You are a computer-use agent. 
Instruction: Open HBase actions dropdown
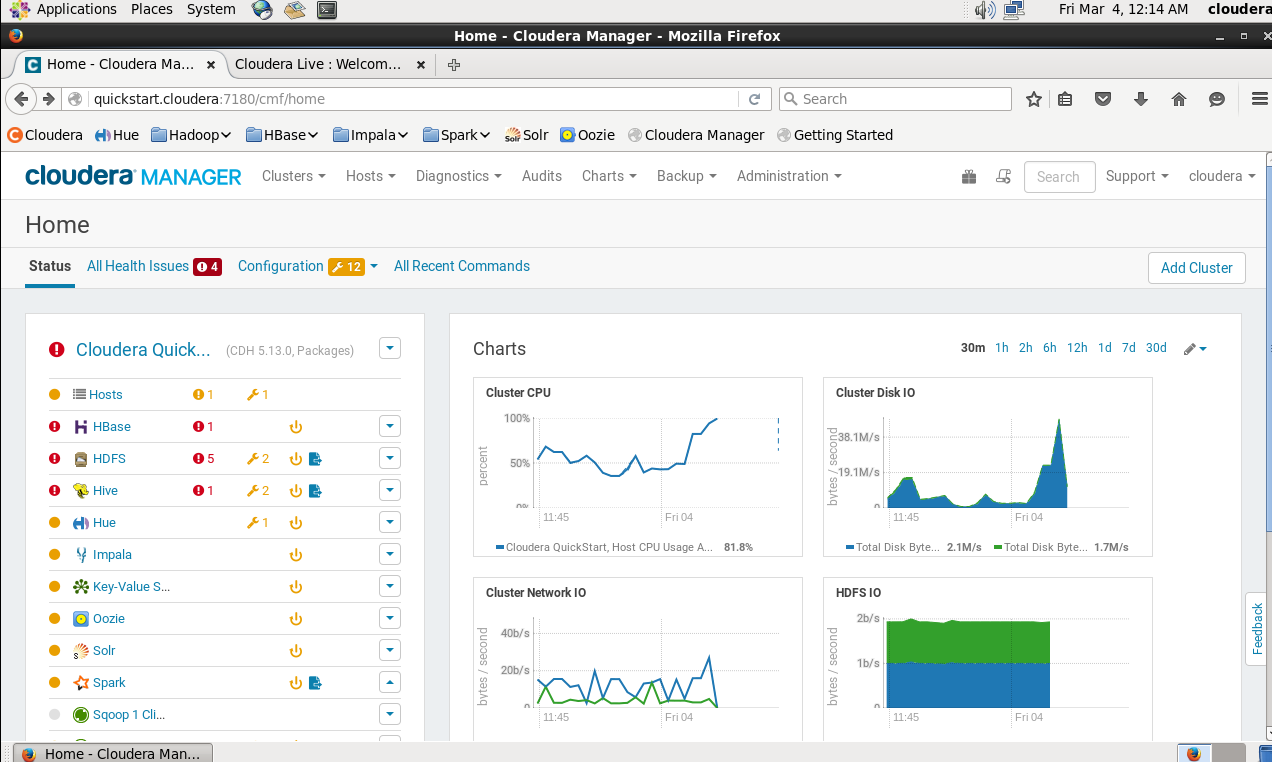pyautogui.click(x=390, y=427)
